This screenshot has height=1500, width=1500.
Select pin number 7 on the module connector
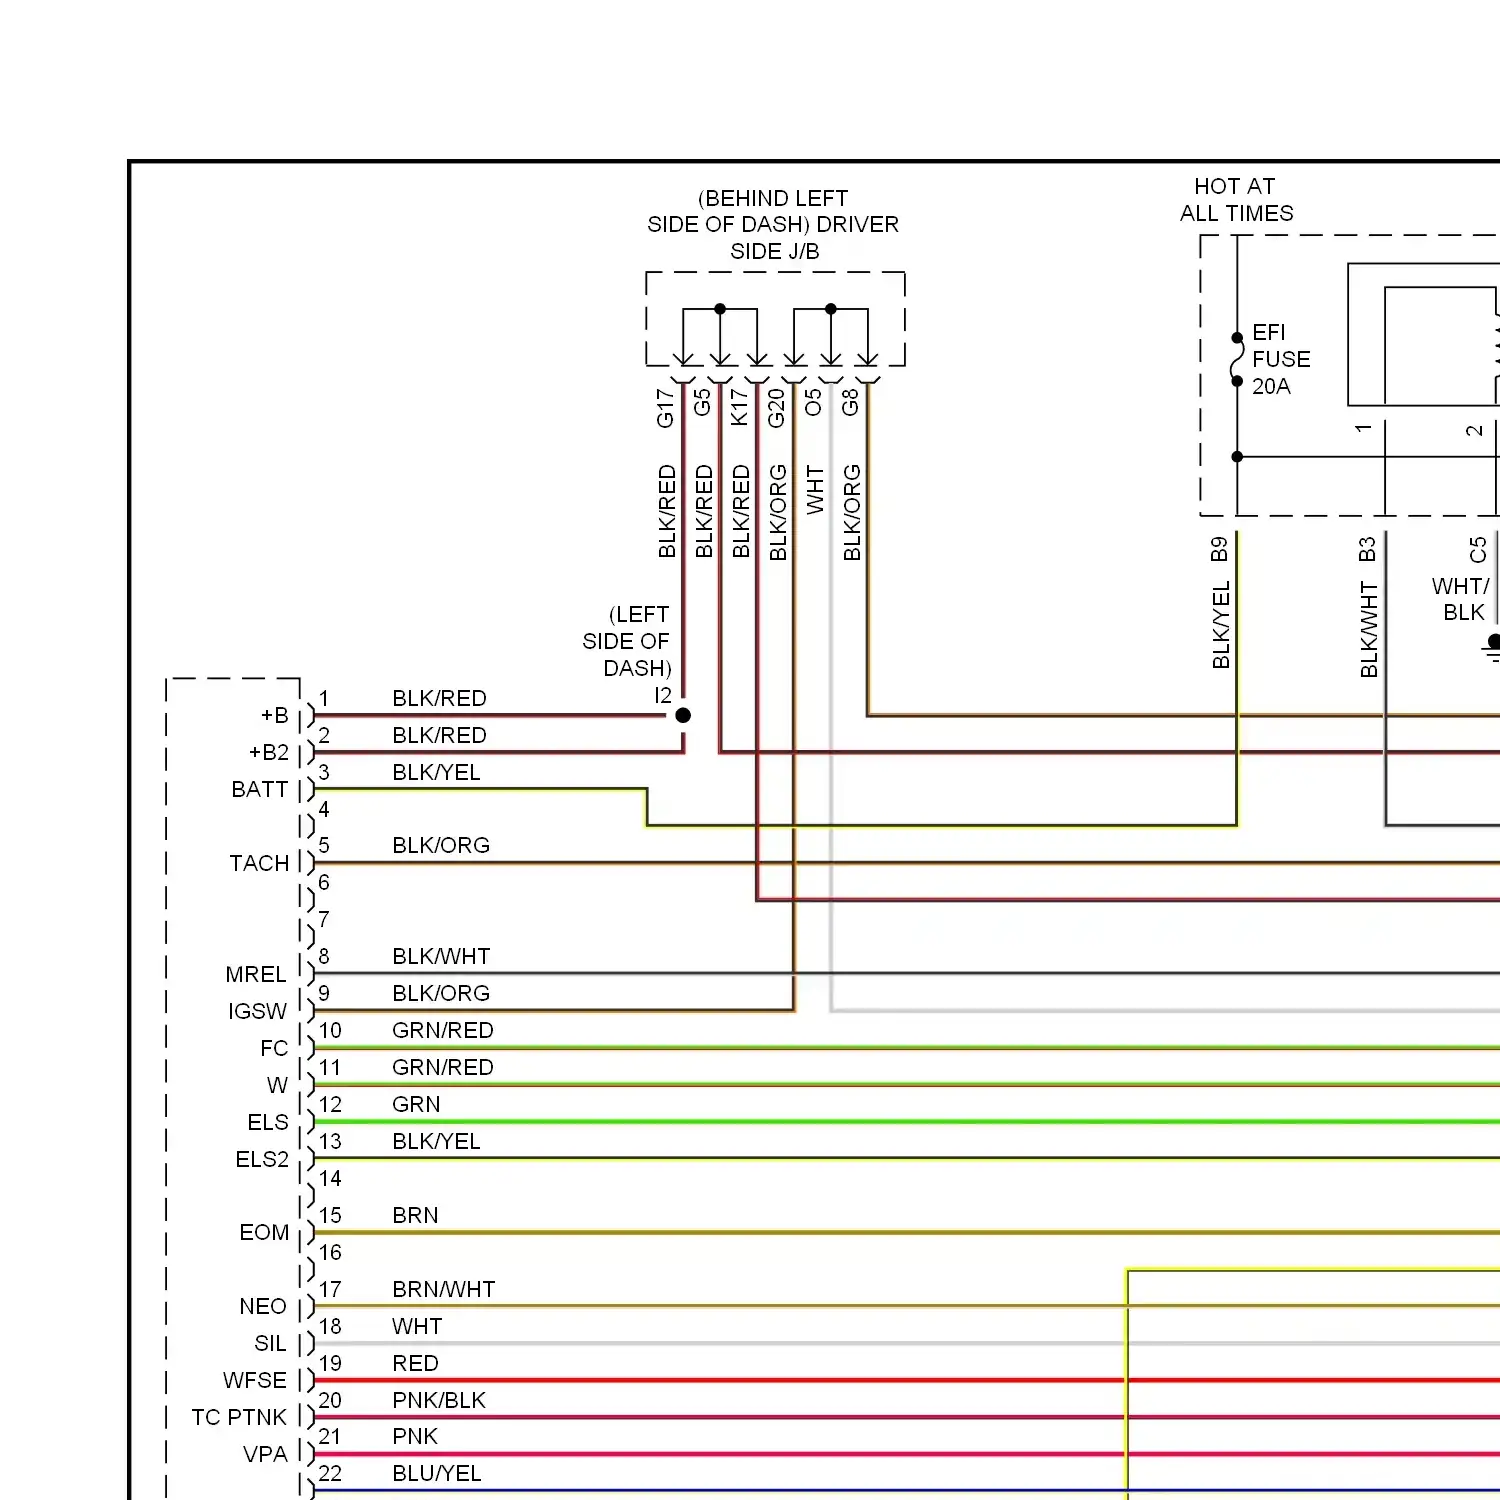[x=324, y=920]
